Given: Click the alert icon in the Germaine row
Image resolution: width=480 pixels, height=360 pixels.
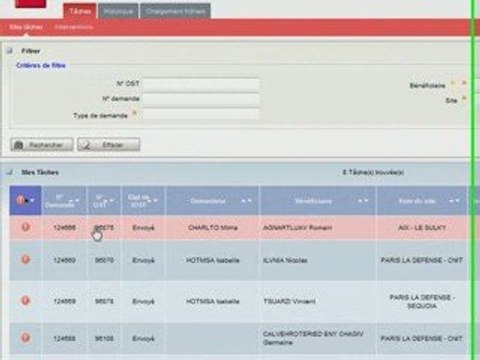Looking at the screenshot, I should tap(25, 338).
